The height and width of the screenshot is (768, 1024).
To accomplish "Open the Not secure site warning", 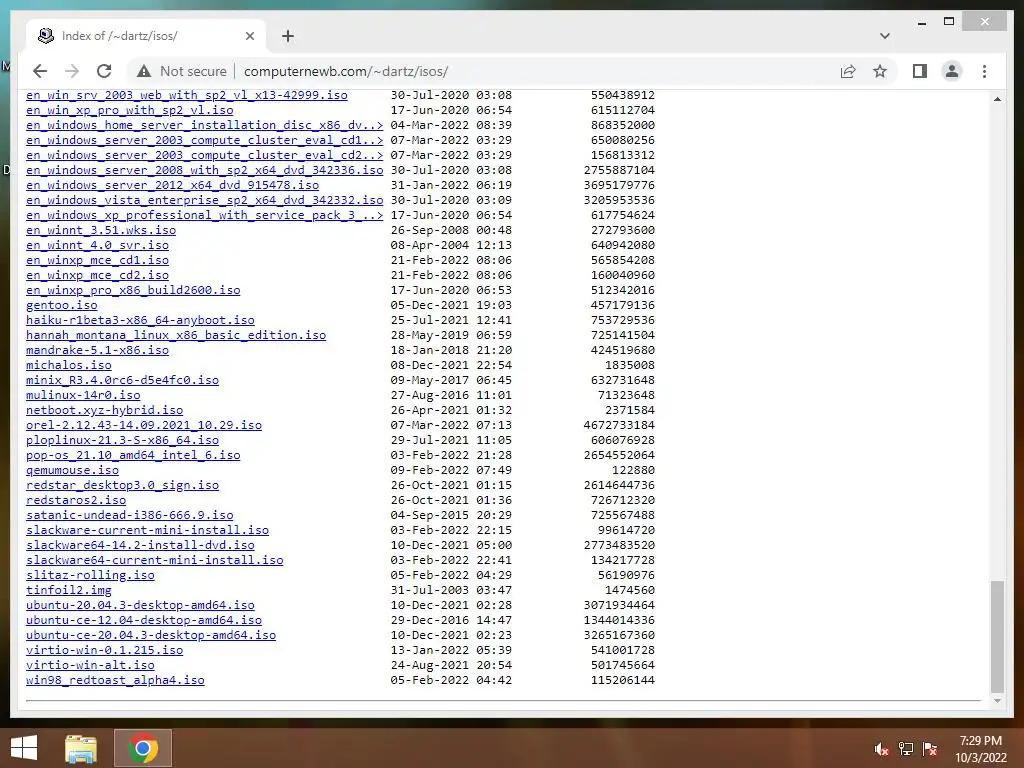I will click(x=182, y=71).
